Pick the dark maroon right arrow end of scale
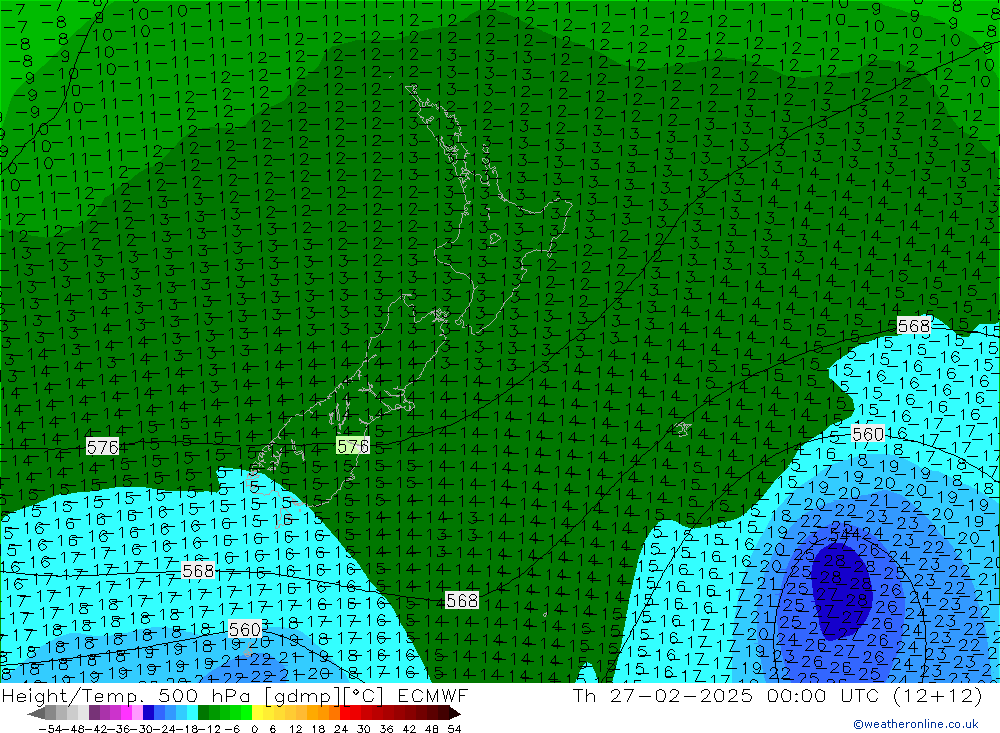Screen dimensions: 1000x733 [455, 714]
